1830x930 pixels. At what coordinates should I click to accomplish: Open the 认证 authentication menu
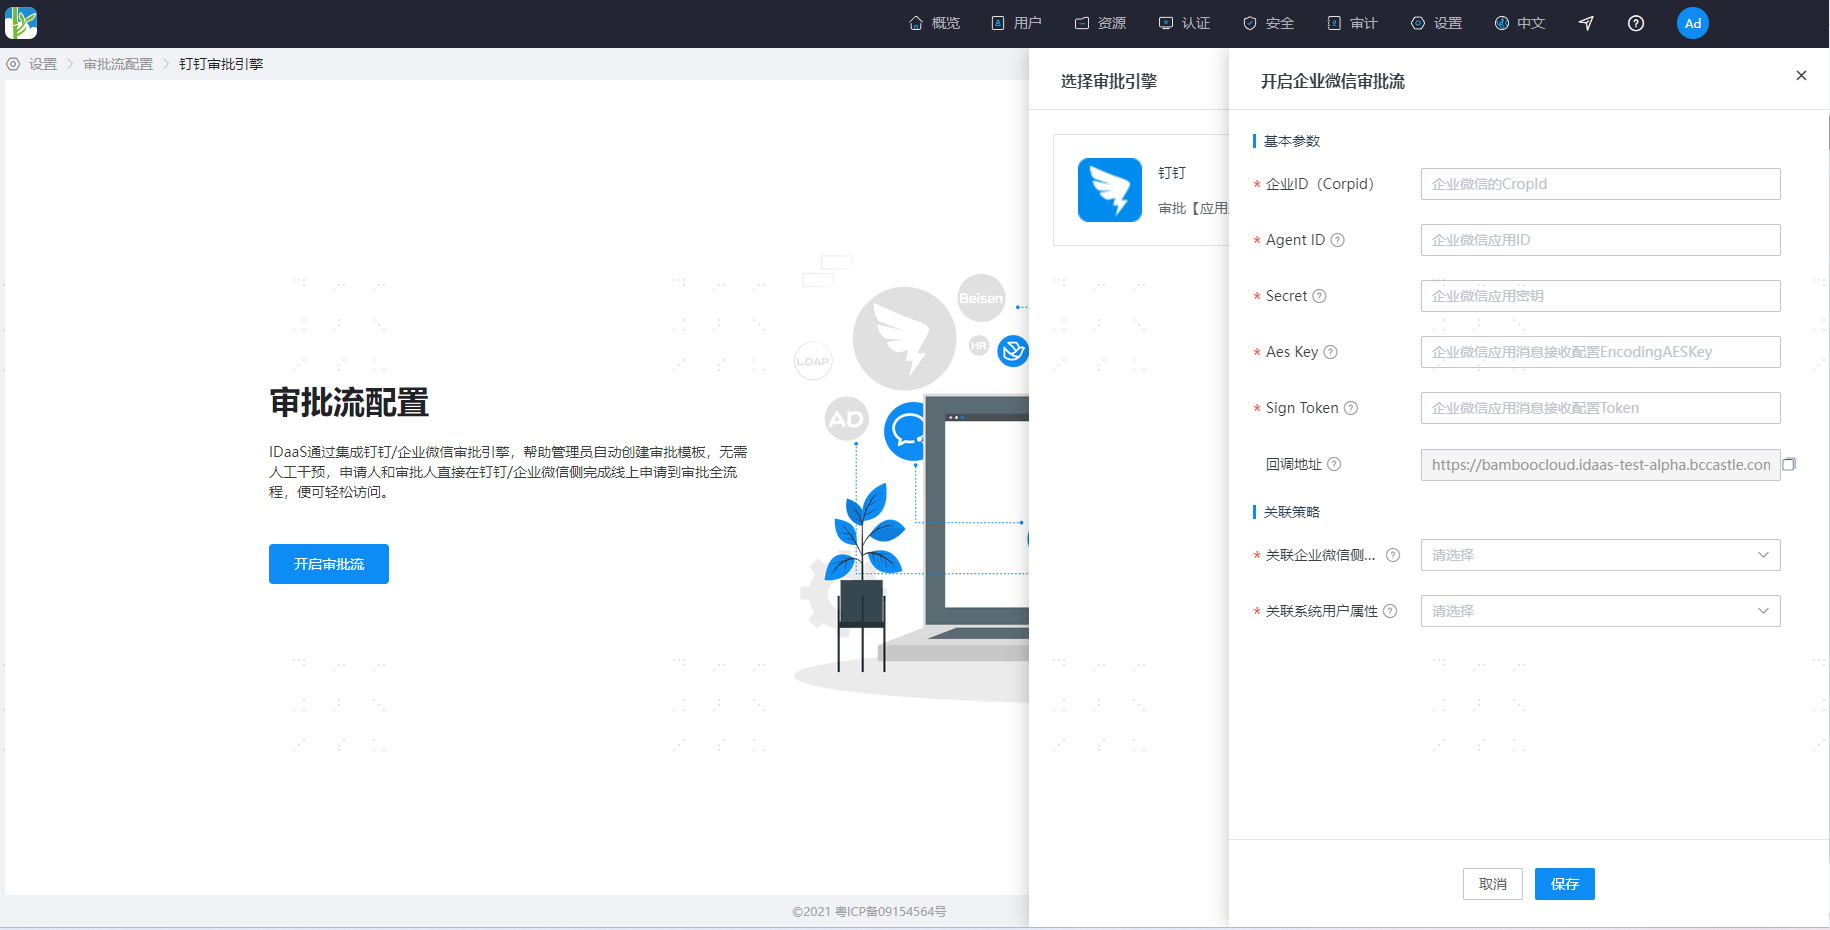[1184, 23]
